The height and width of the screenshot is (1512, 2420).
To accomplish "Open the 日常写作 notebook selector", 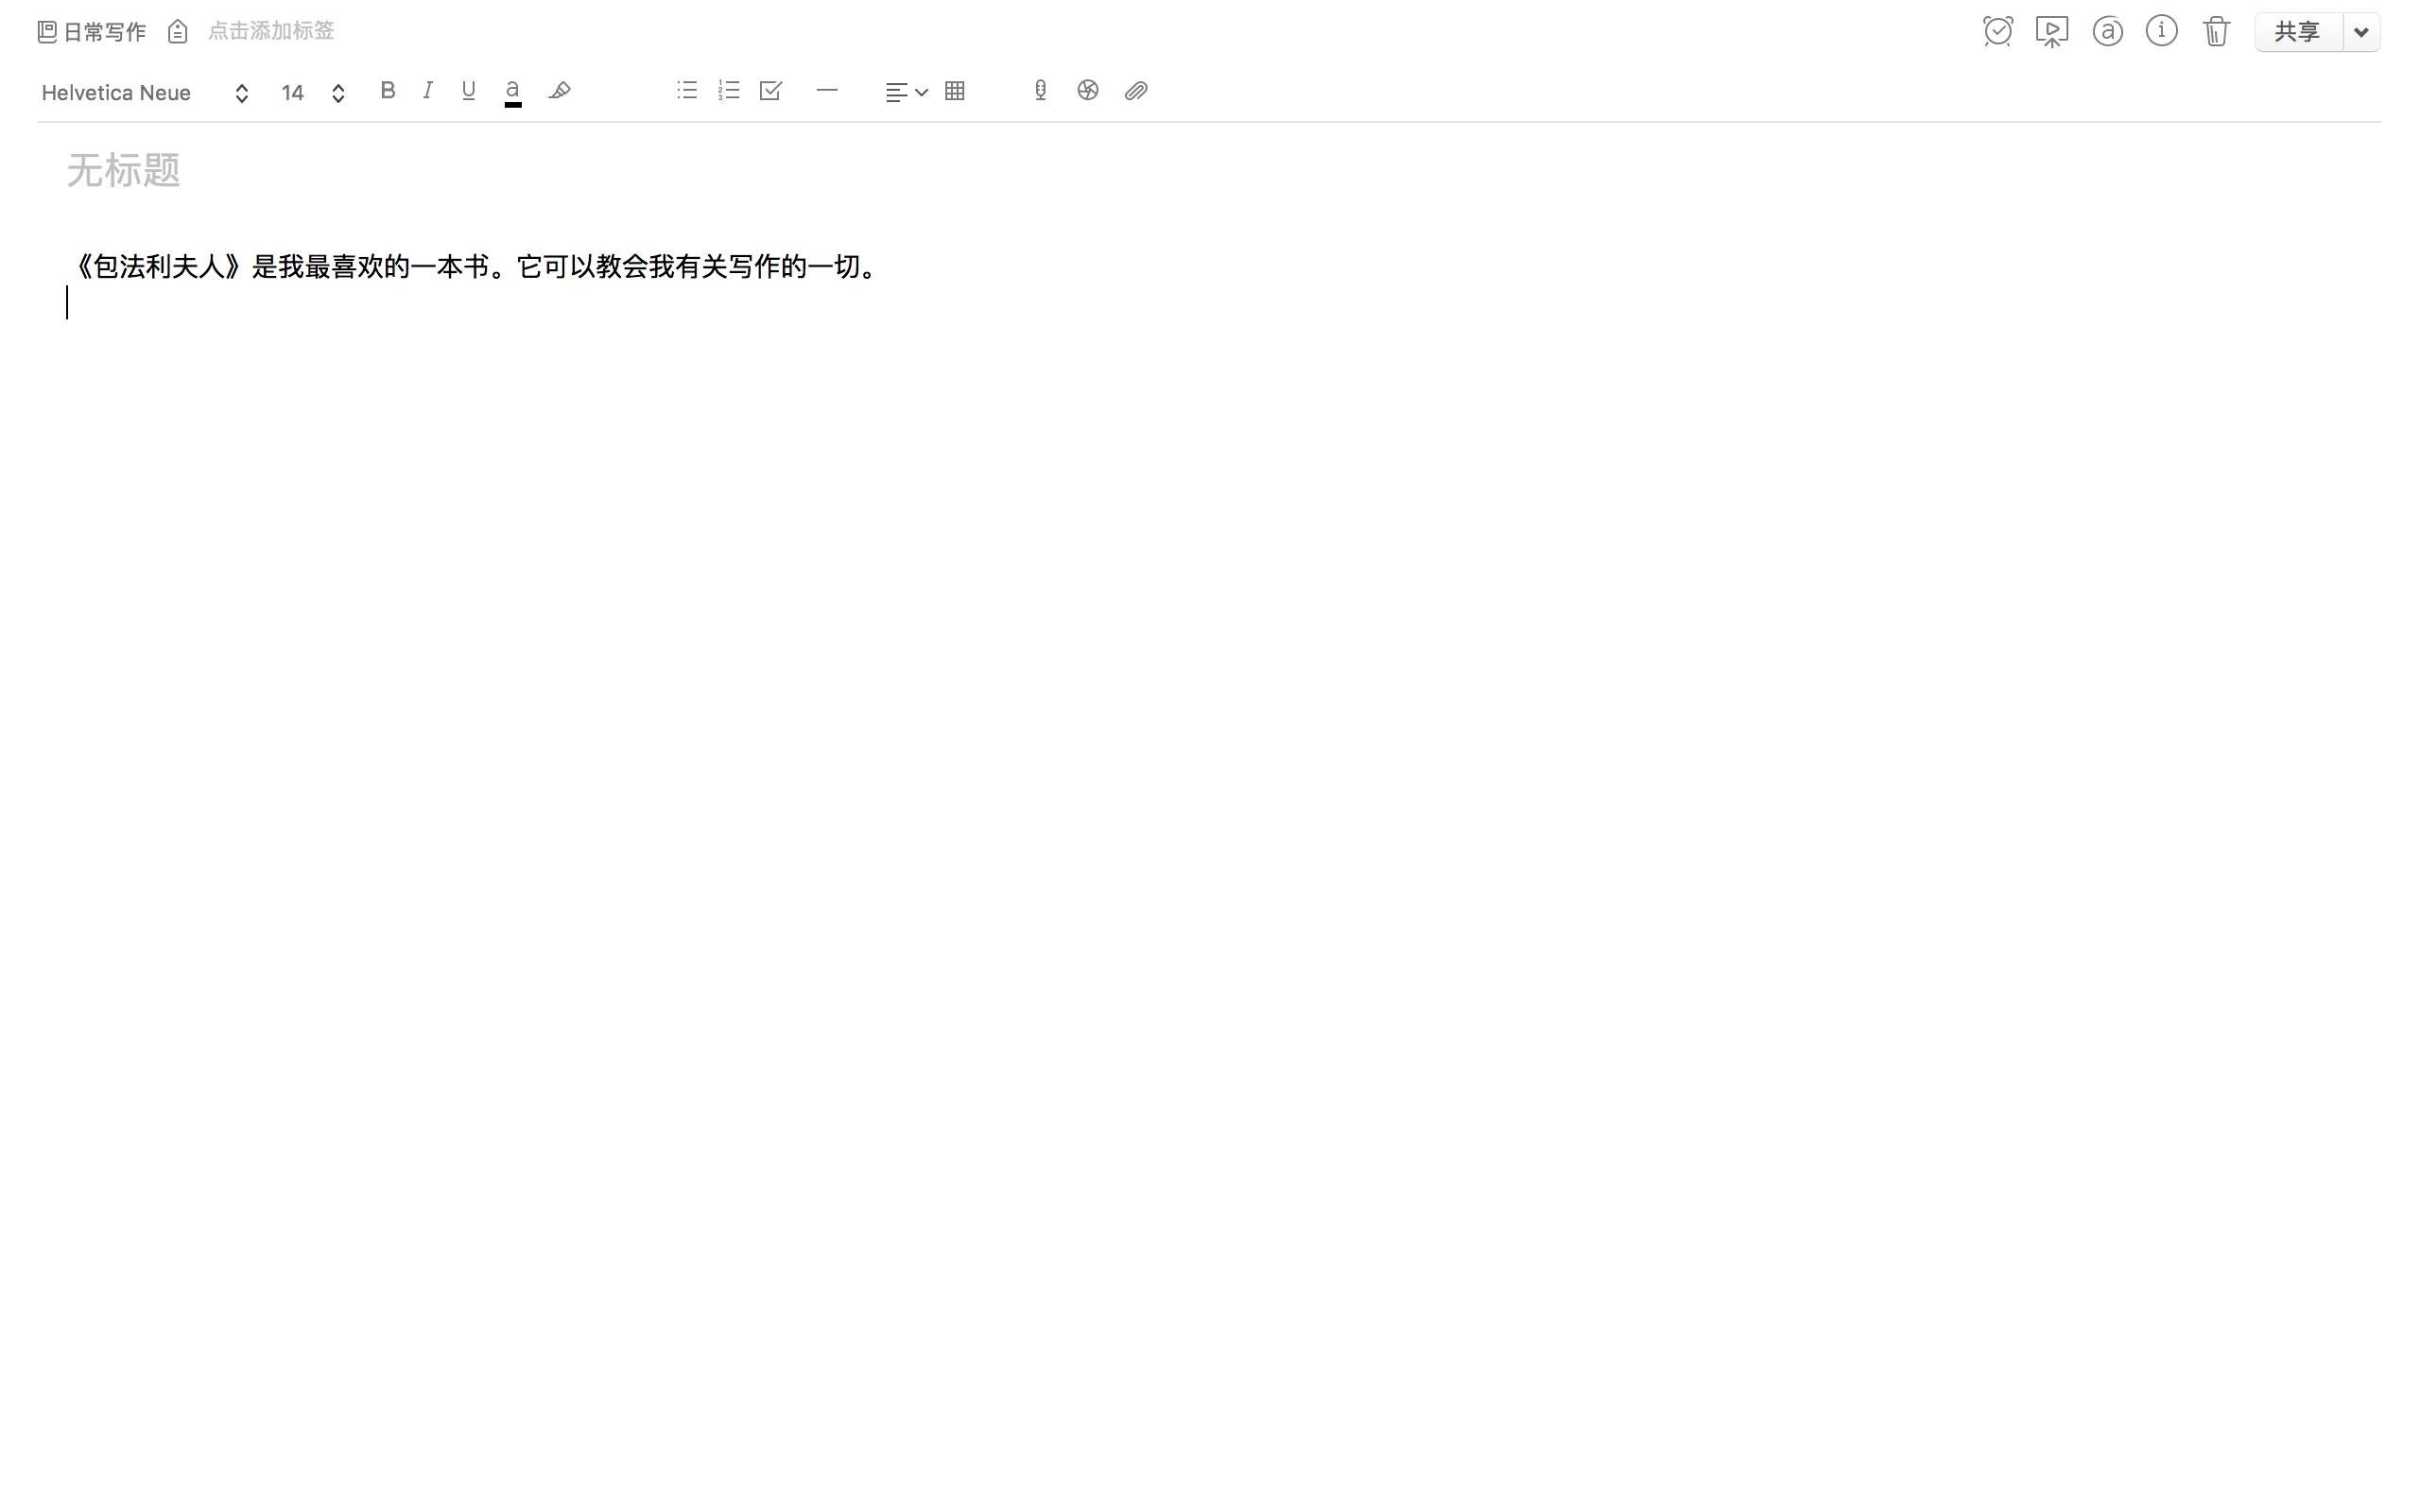I will (92, 32).
